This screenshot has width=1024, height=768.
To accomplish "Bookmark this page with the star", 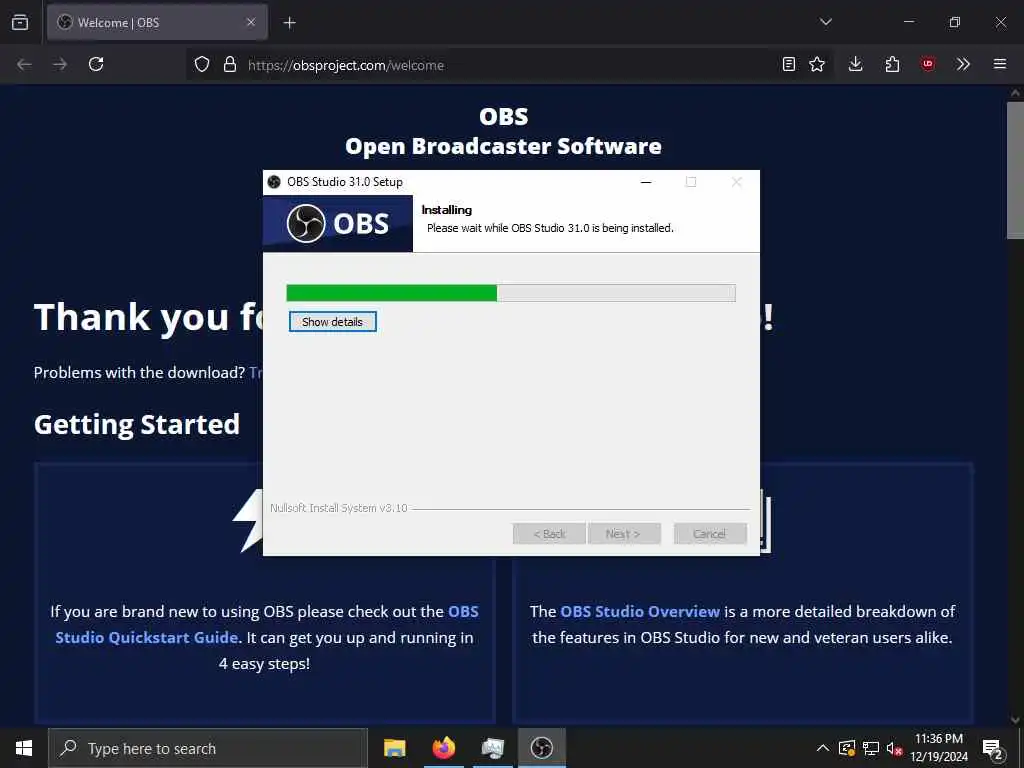I will tap(817, 64).
